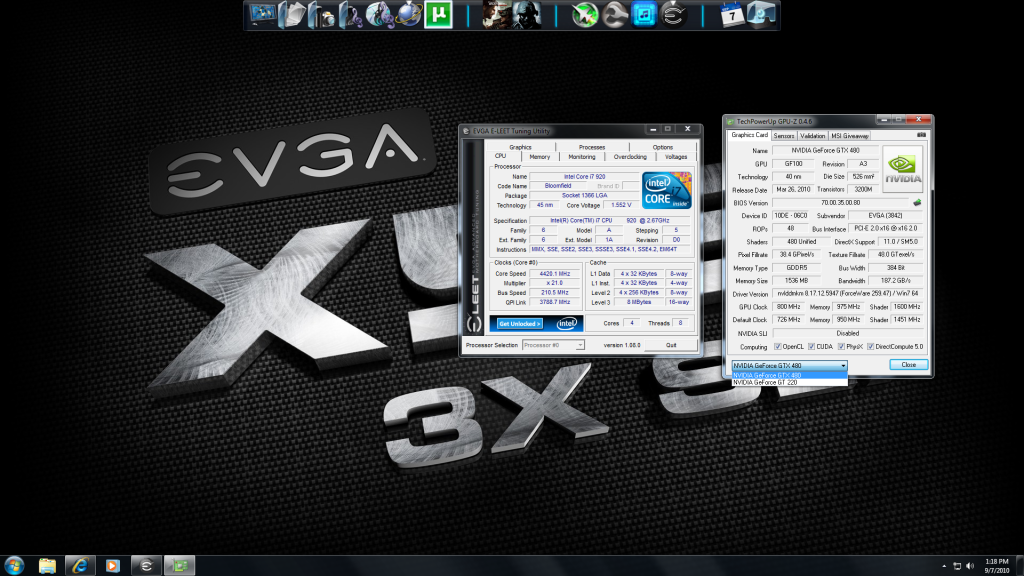Open the monitor icon in the top dock
This screenshot has height=576, width=1024.
263,15
